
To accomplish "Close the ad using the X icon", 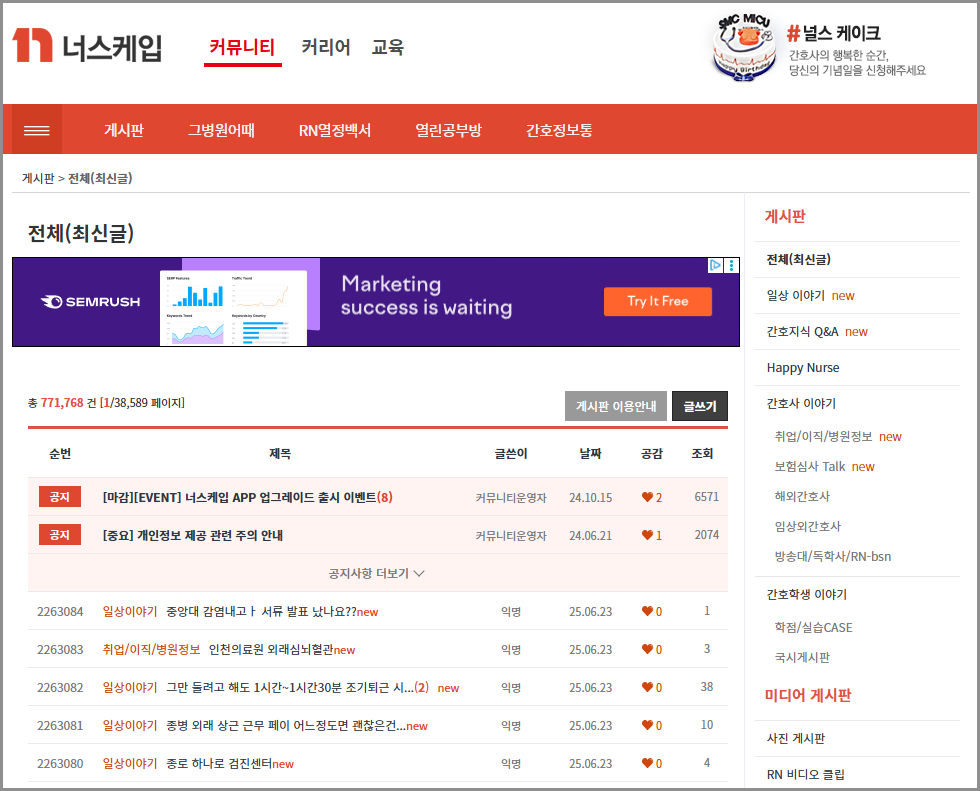I will tap(731, 265).
